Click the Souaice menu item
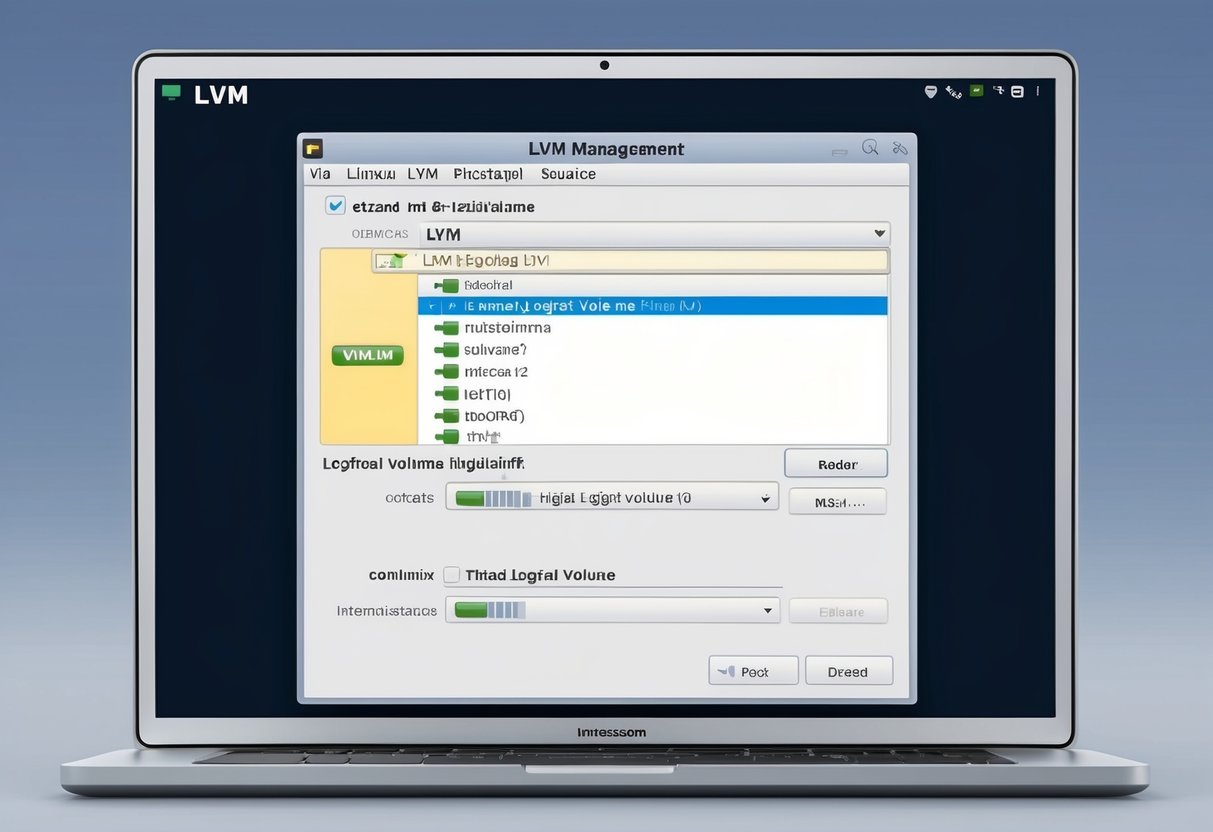 [x=567, y=173]
